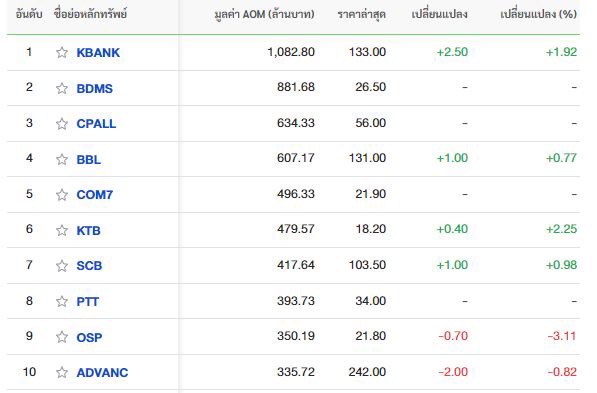View CPALL stock details
The width and height of the screenshot is (597, 393).
96,124
